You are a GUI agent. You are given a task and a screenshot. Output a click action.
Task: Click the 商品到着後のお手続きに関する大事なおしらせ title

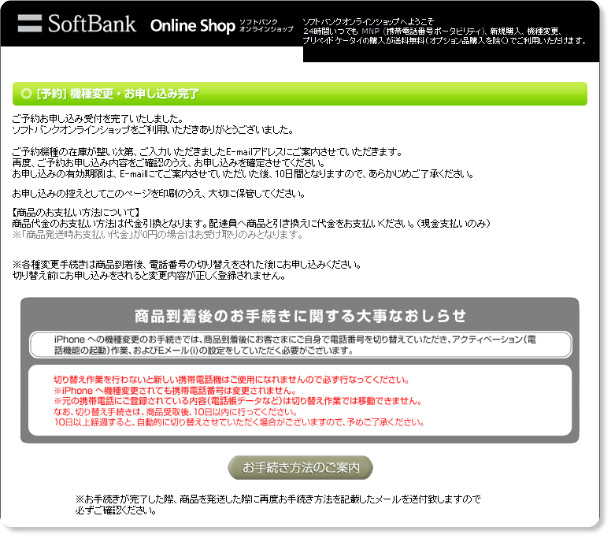click(x=300, y=316)
